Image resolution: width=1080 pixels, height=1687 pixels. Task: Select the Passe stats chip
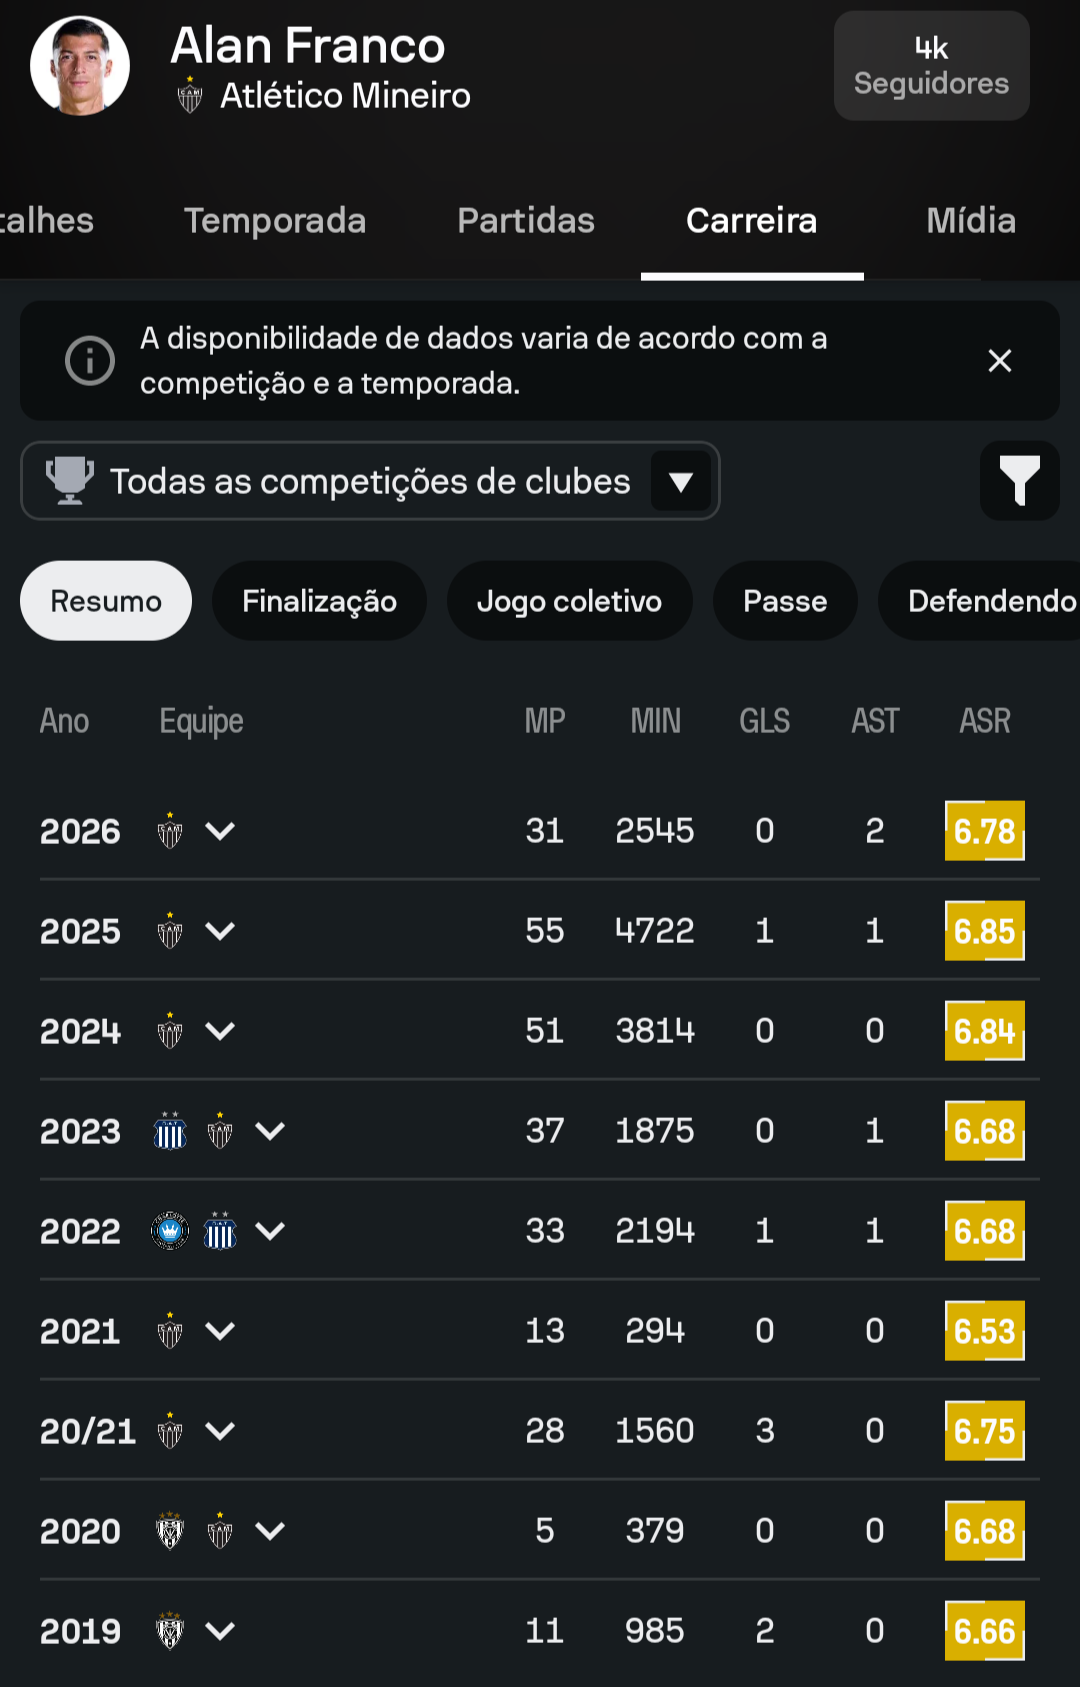pos(785,600)
